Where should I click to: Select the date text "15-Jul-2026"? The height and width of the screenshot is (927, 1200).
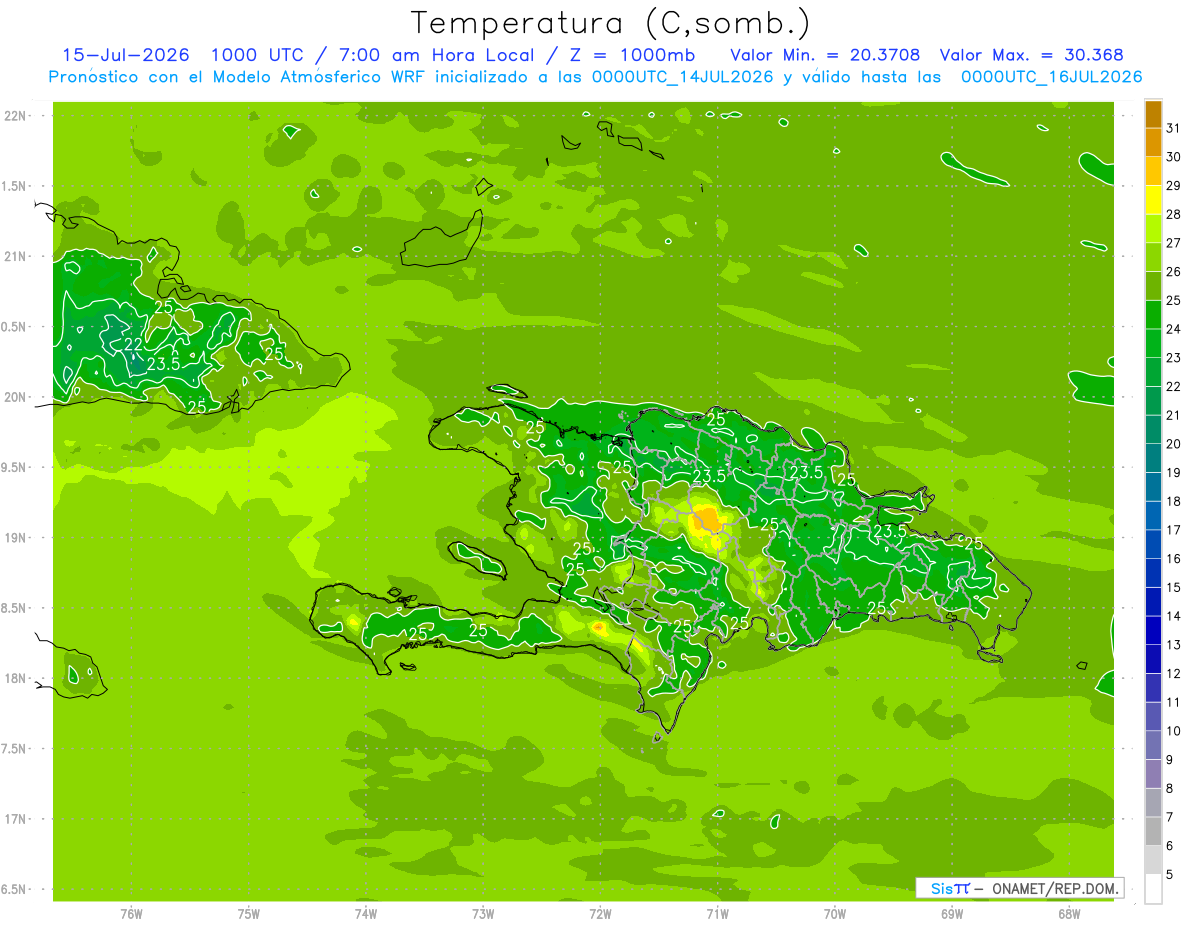point(126,55)
